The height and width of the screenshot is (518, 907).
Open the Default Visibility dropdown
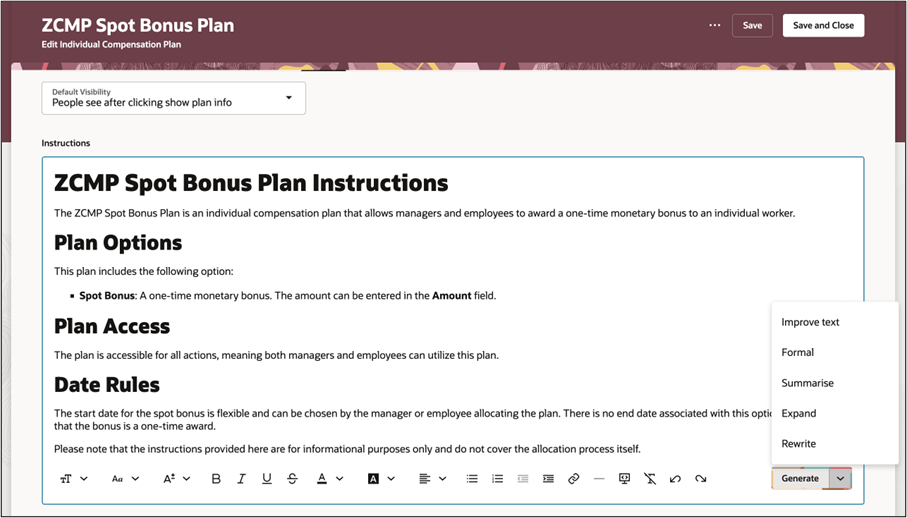pyautogui.click(x=173, y=98)
